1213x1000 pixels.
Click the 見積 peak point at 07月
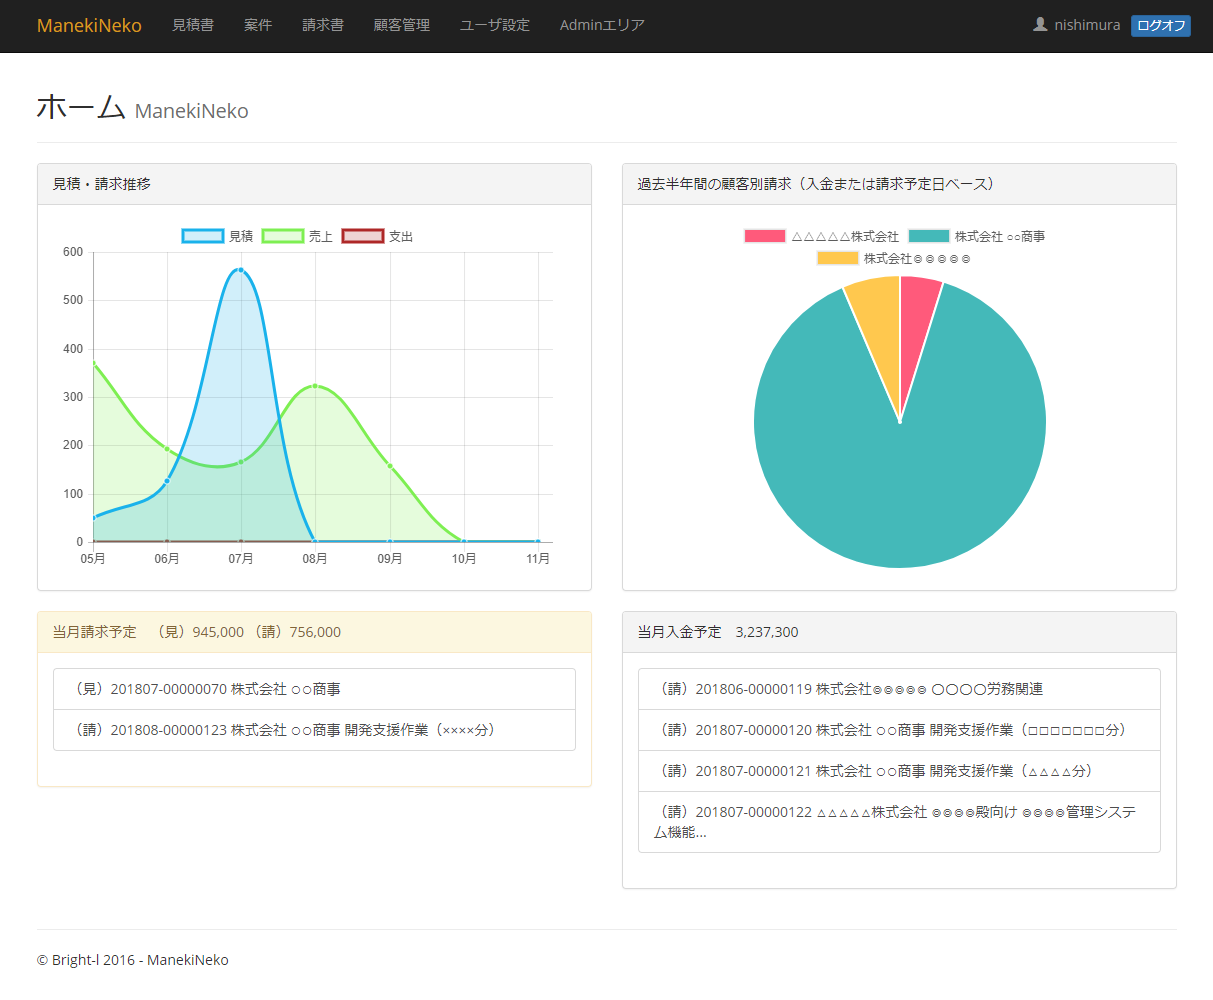click(241, 270)
